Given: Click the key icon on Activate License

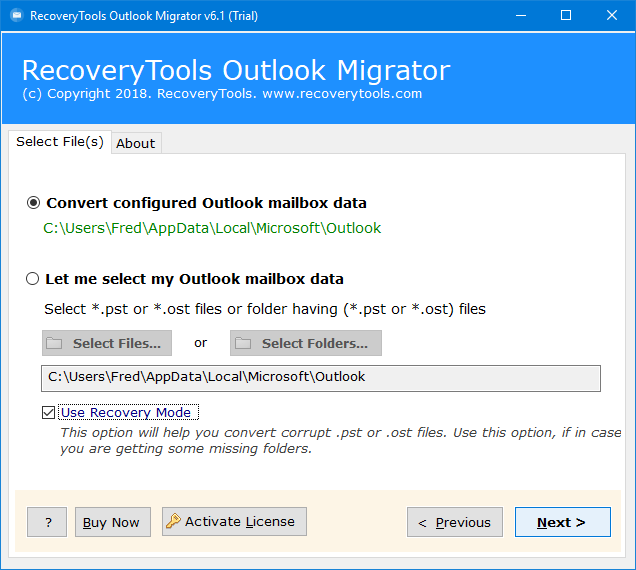Looking at the screenshot, I should point(173,521).
